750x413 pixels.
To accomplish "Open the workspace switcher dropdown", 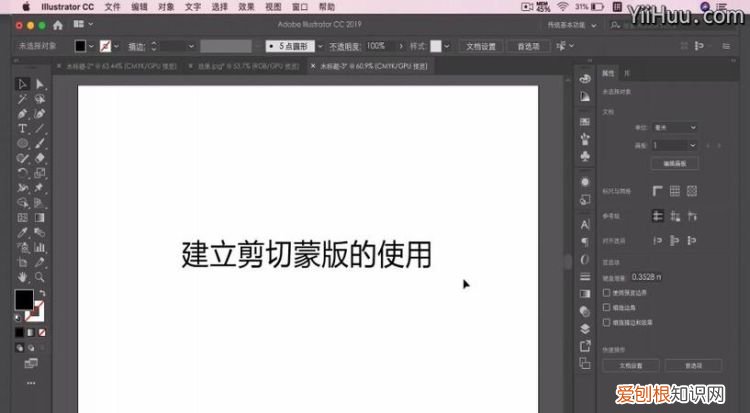I will pyautogui.click(x=572, y=25).
